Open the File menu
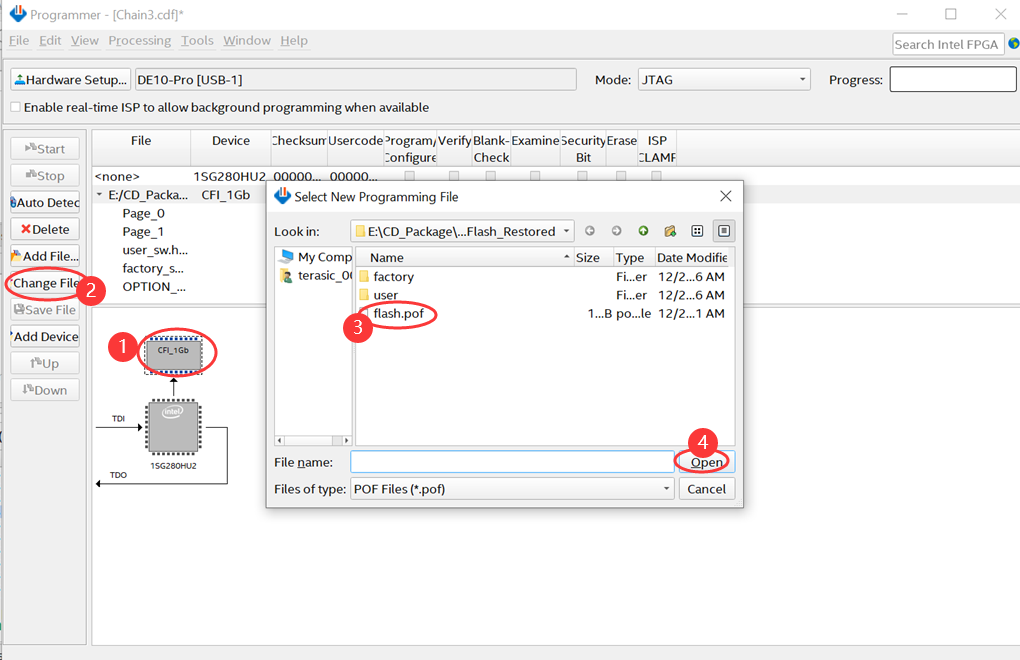Image resolution: width=1020 pixels, height=660 pixels. point(19,40)
